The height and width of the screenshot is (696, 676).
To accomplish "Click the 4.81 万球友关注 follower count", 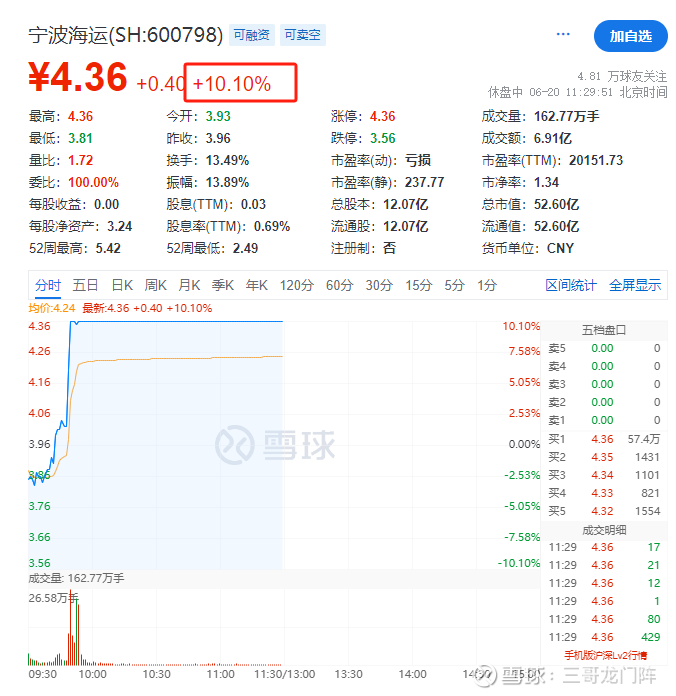I will 622,76.
